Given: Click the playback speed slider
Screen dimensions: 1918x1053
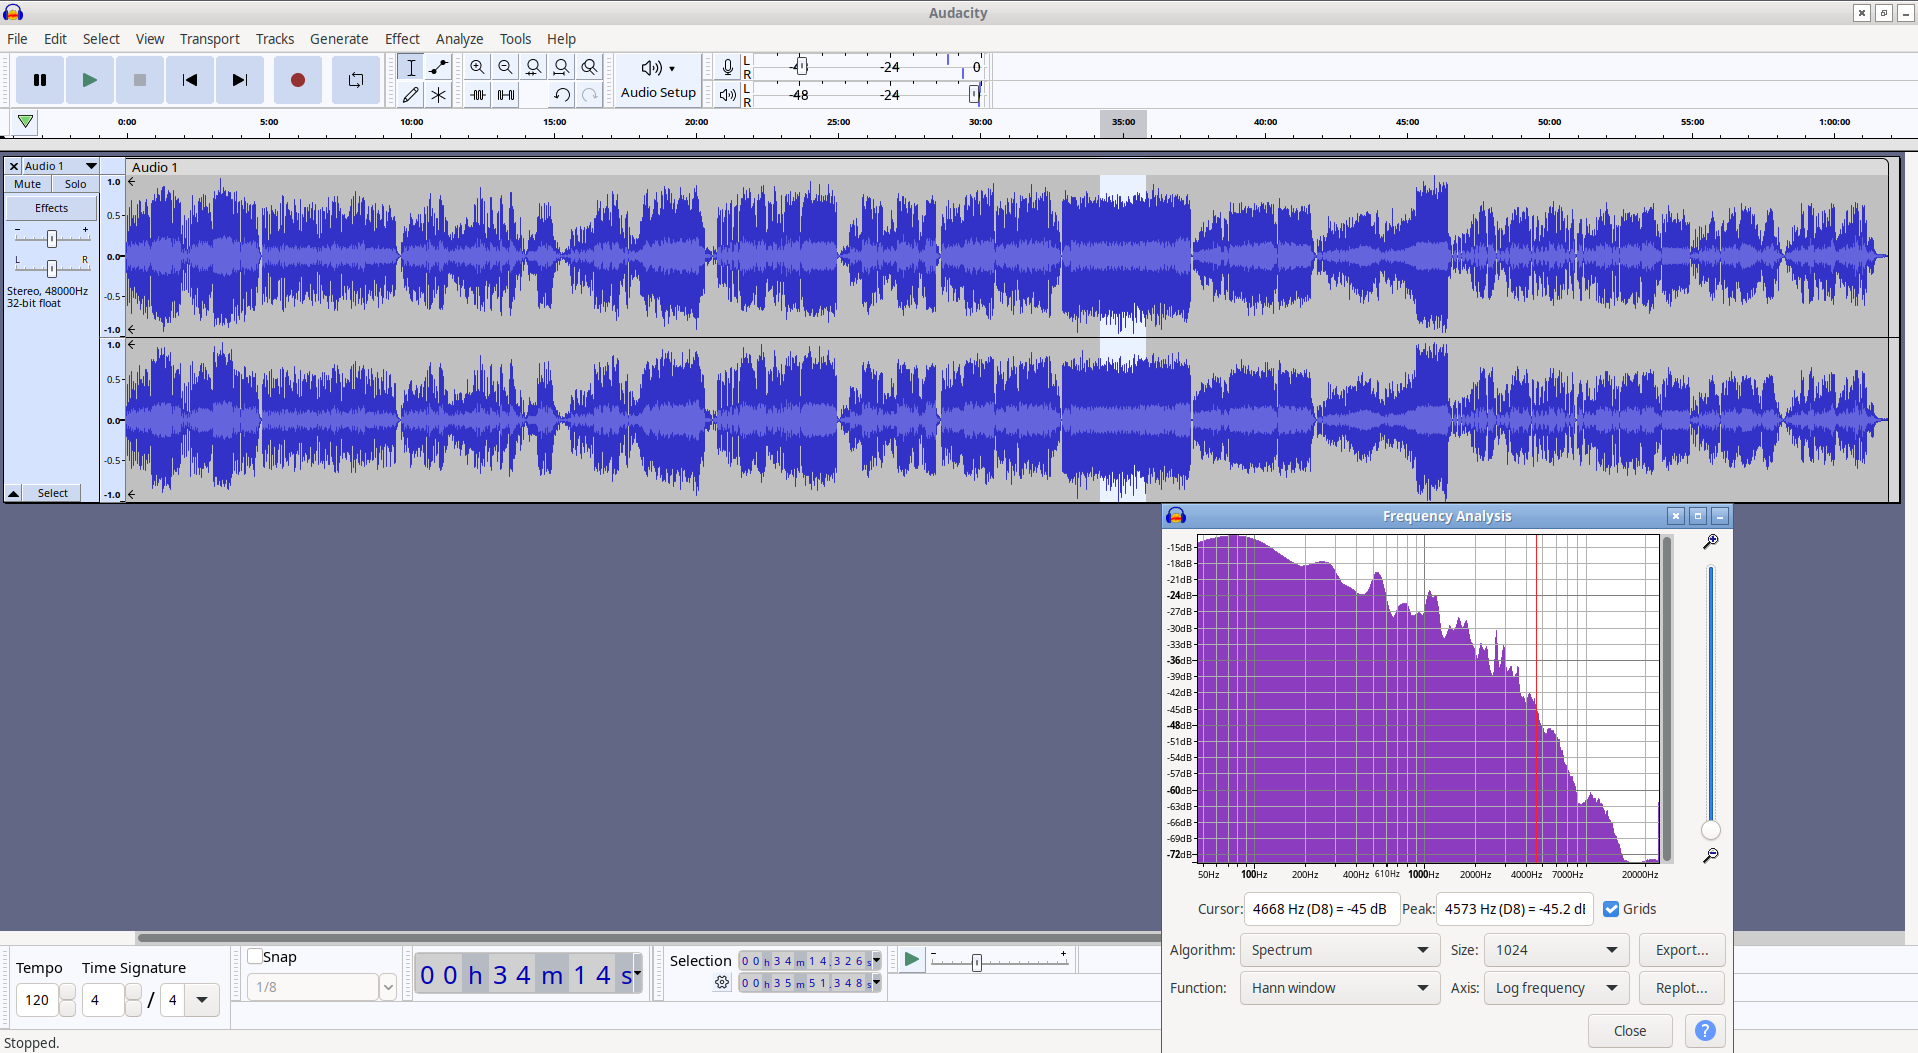Looking at the screenshot, I should [x=999, y=962].
